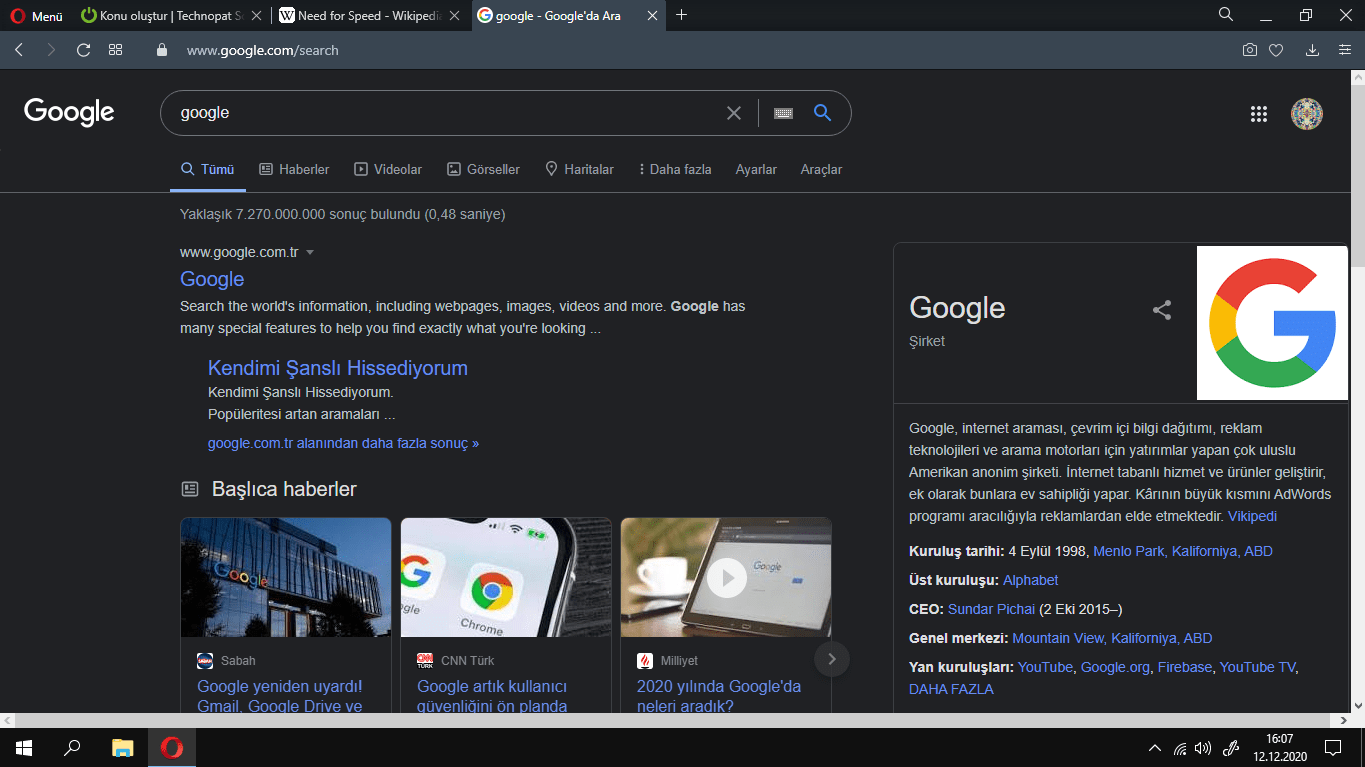
Task: Play the Milliyet news video thumbnail
Action: click(726, 577)
